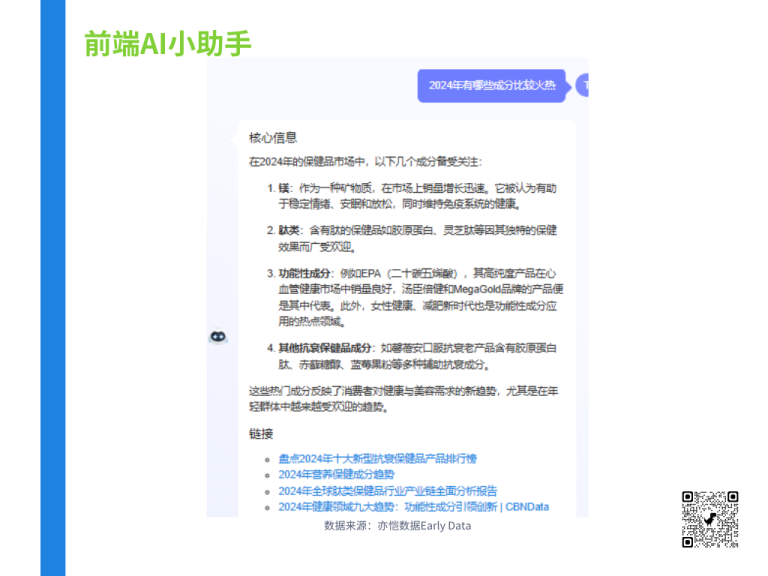Click the 前端AI小助手 slide title
Viewport: 768px width, 576px height.
tap(167, 42)
